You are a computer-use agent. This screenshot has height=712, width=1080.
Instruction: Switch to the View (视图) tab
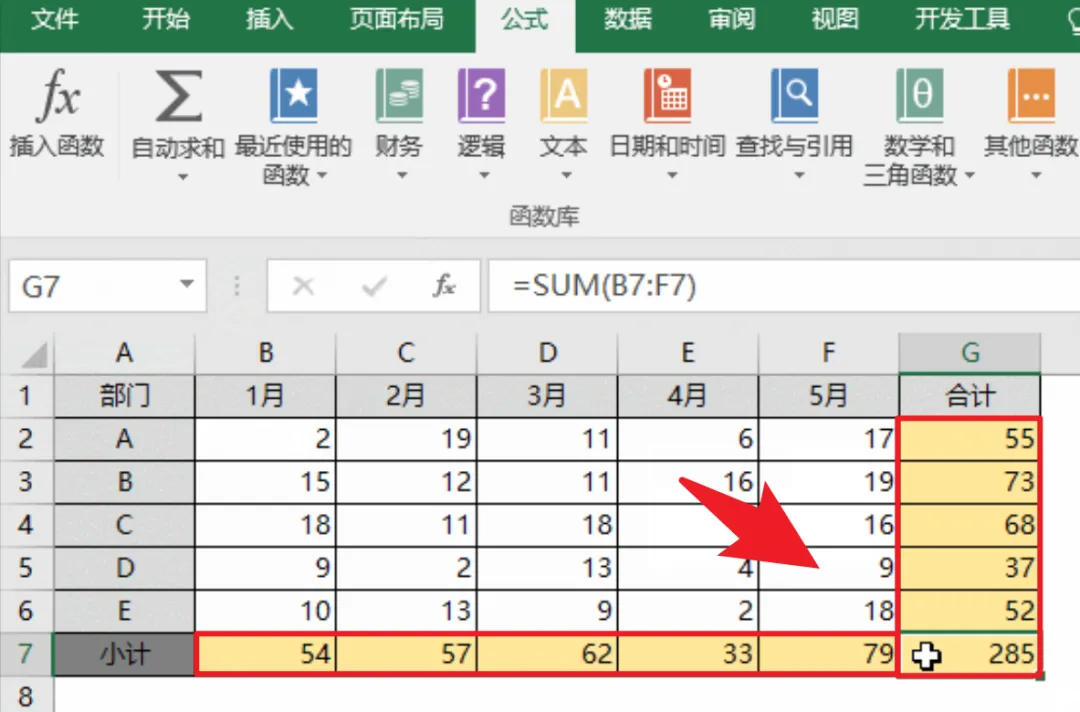(835, 19)
